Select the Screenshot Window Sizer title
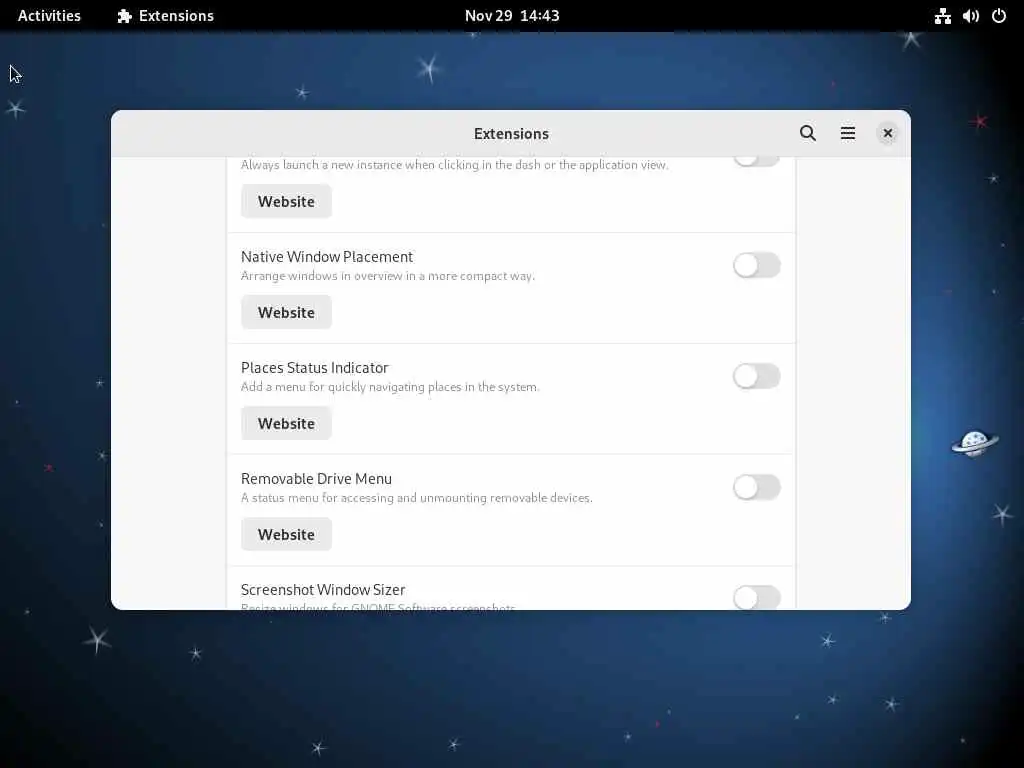This screenshot has height=768, width=1024. [323, 590]
